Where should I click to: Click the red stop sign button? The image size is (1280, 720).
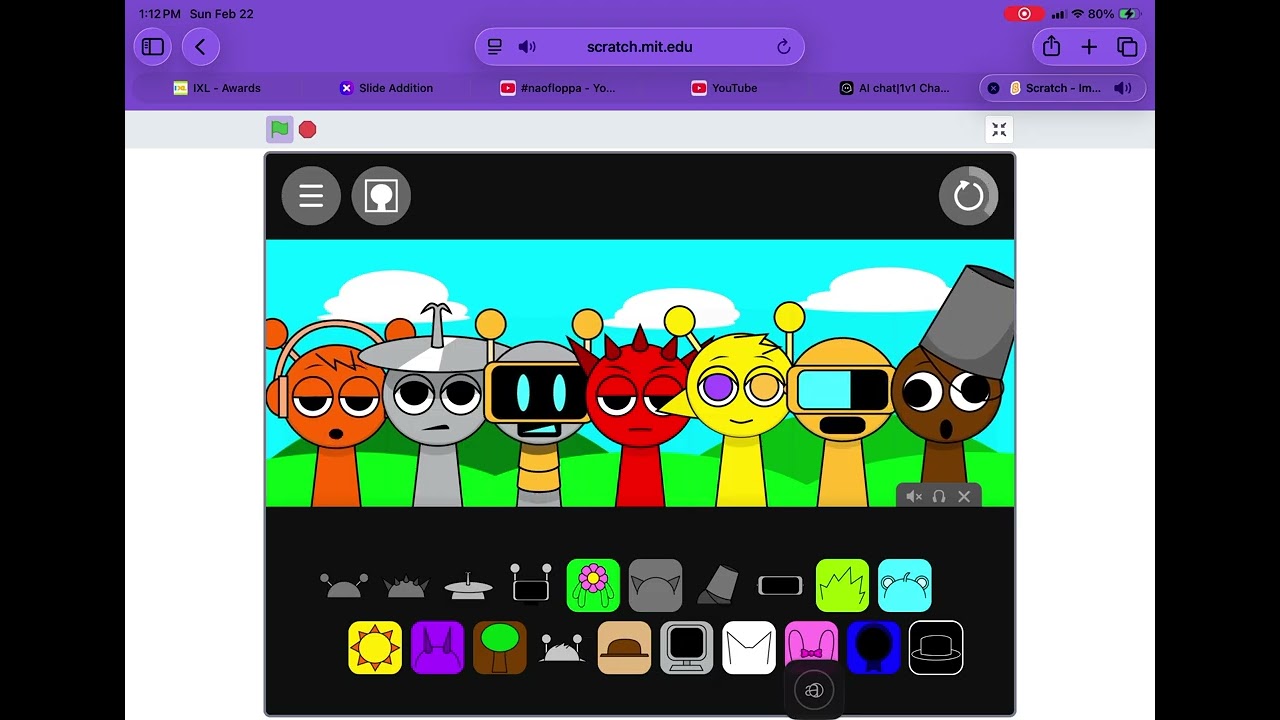(308, 129)
